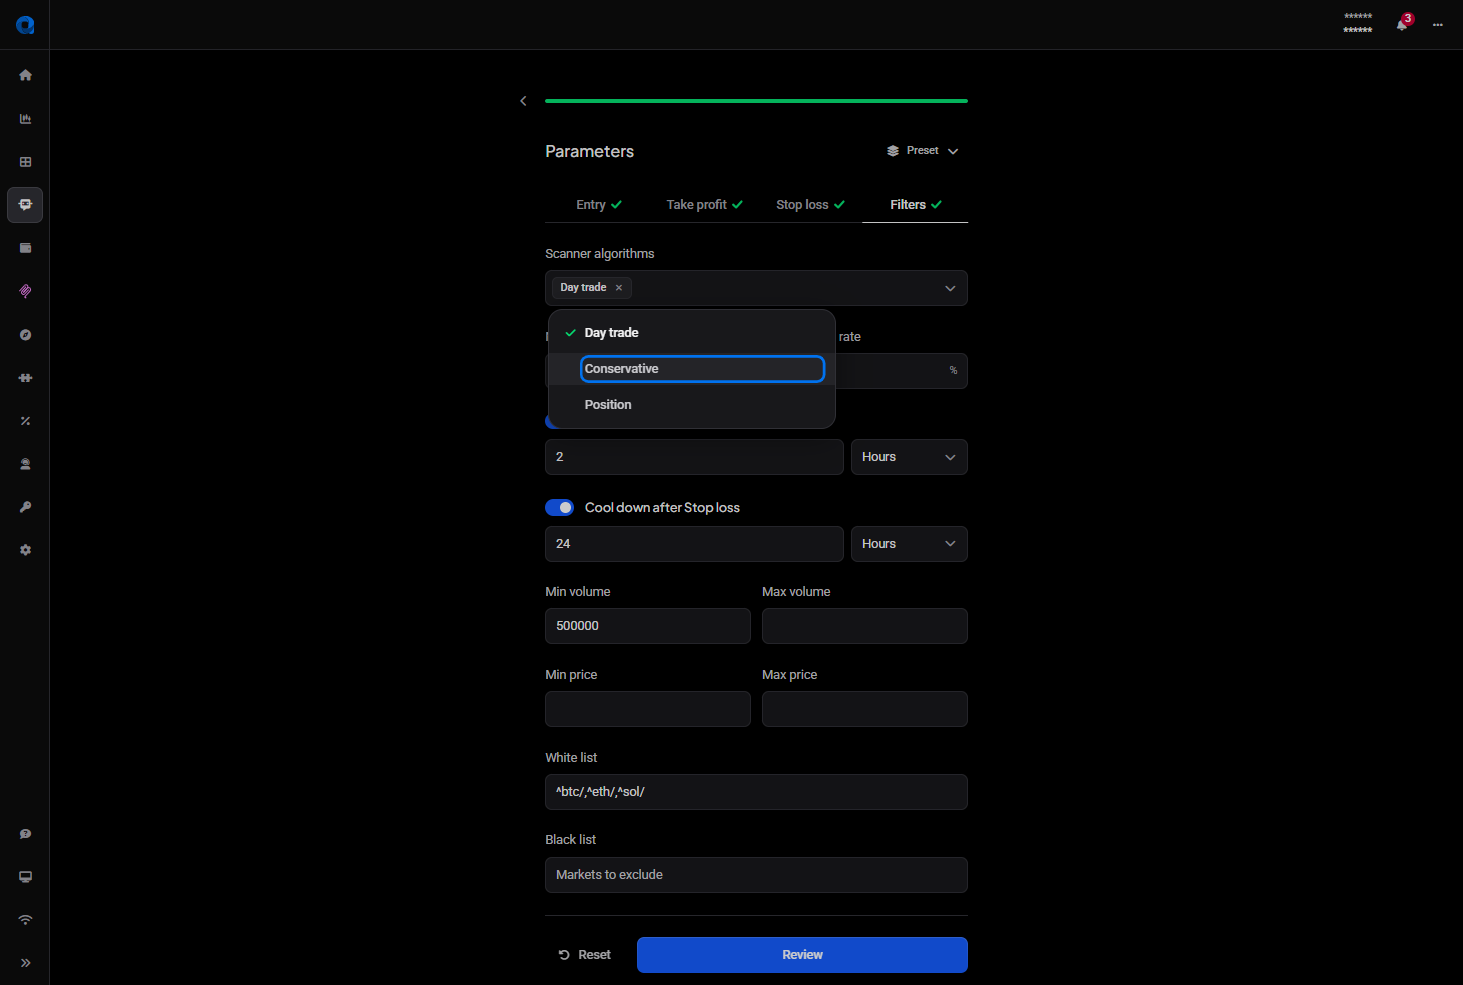The width and height of the screenshot is (1463, 985).
Task: Select Day trade in the algorithm list
Action: pos(692,333)
